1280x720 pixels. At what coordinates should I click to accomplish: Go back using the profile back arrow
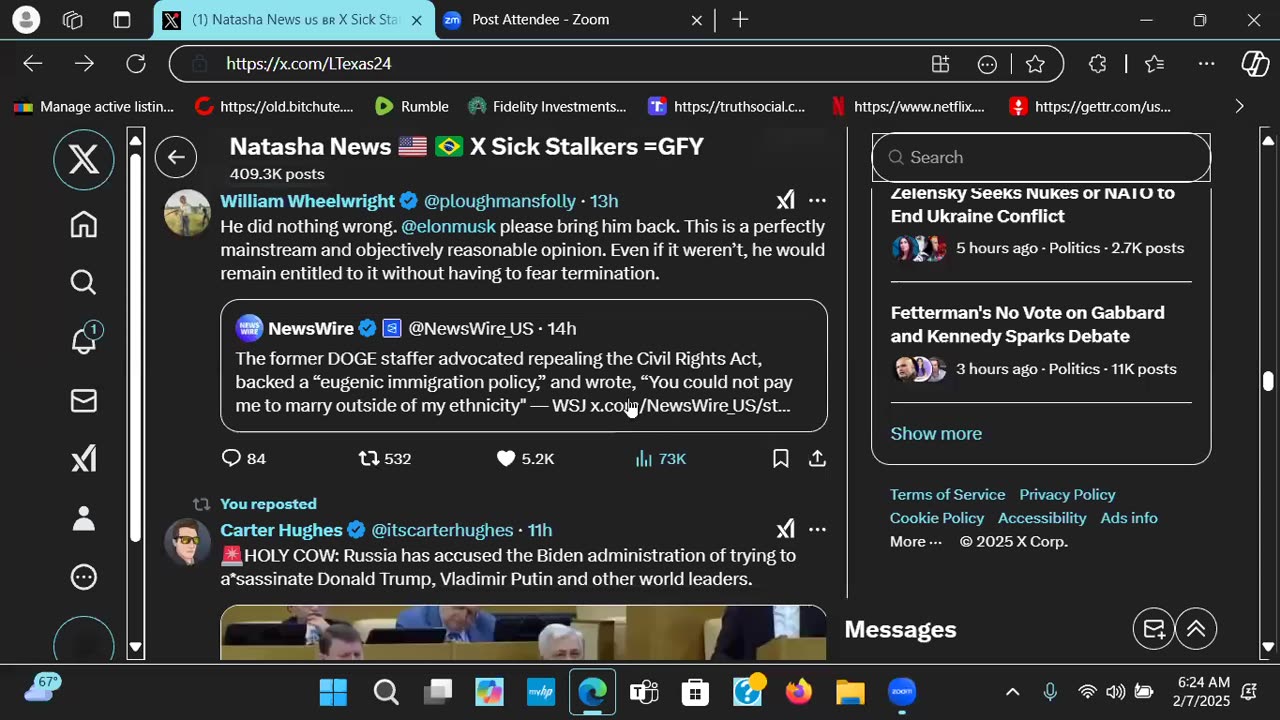pyautogui.click(x=176, y=157)
